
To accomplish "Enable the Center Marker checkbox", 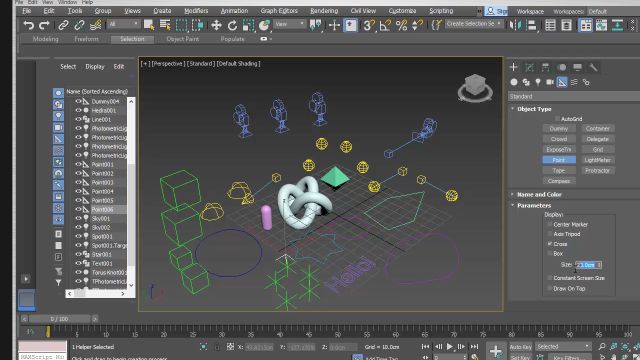I will pos(550,224).
